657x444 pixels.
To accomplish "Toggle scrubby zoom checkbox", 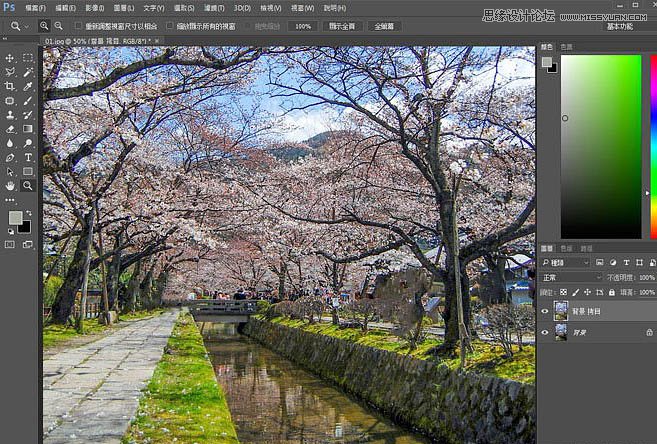I will click(247, 26).
